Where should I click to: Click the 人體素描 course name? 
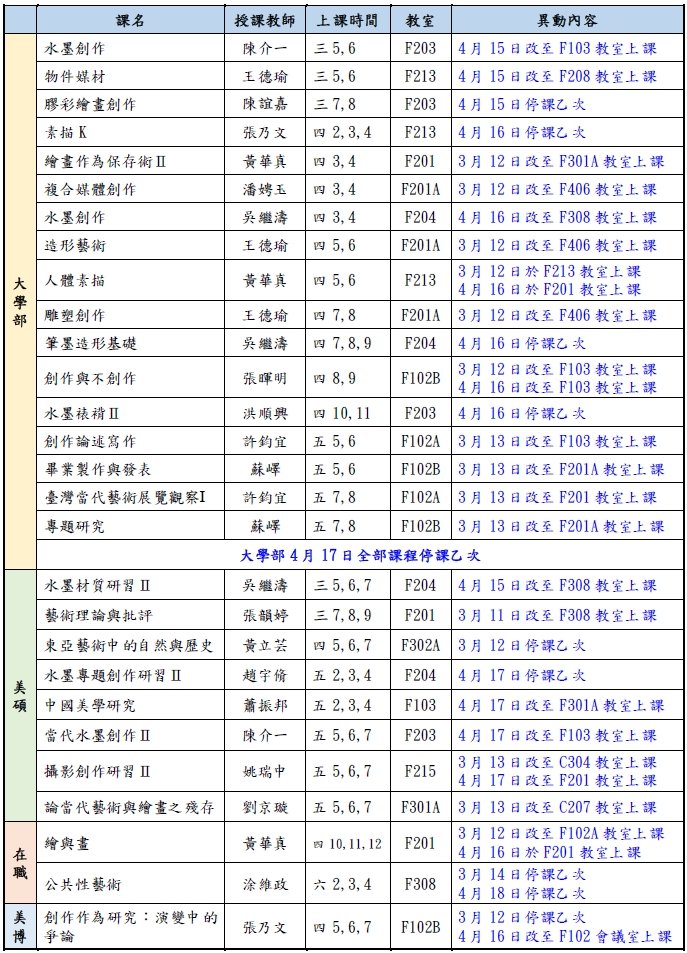(x=75, y=281)
